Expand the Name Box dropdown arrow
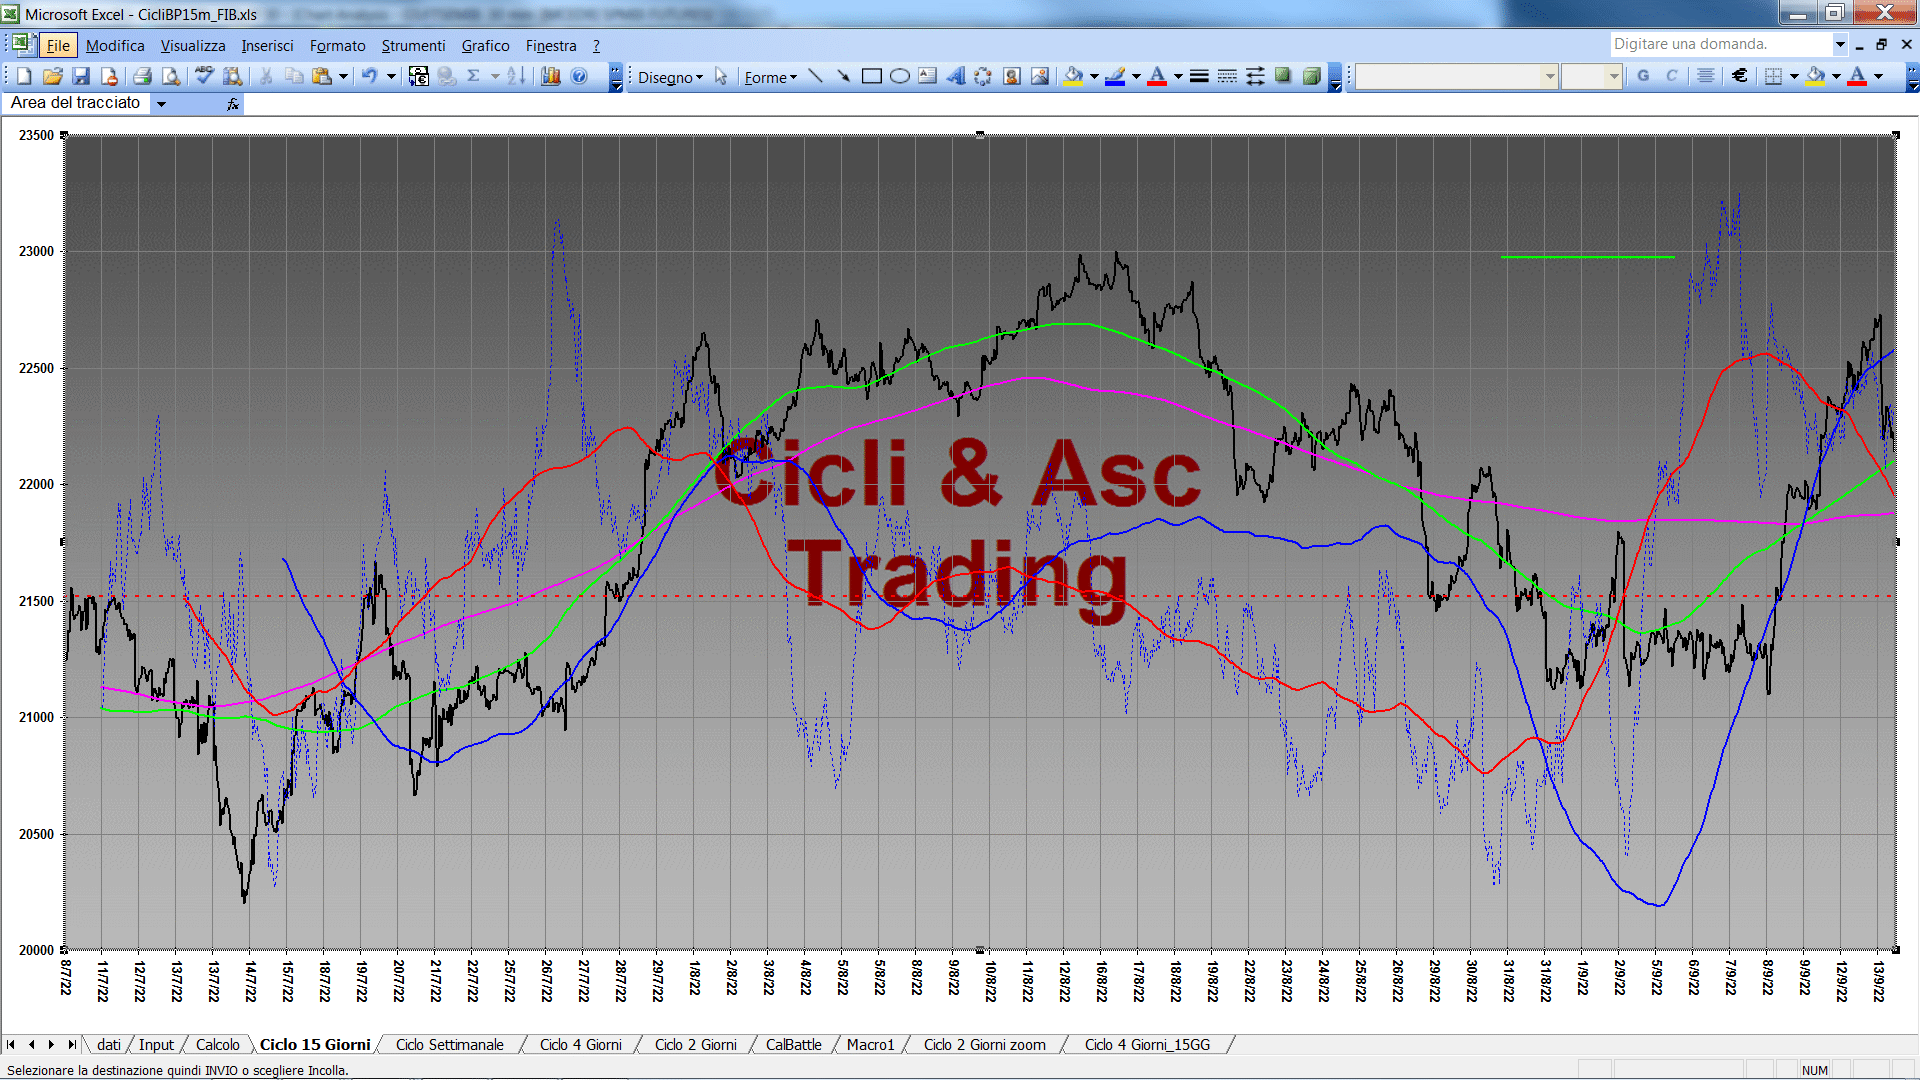Image resolution: width=1920 pixels, height=1080 pixels. tap(161, 103)
